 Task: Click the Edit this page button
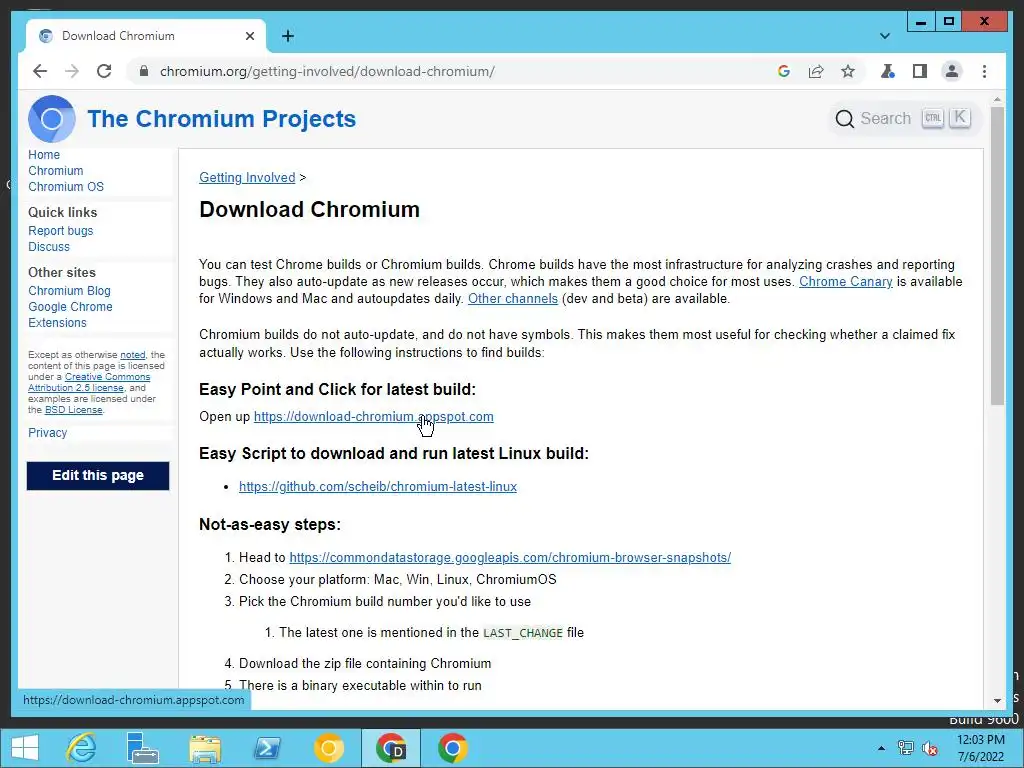point(98,475)
